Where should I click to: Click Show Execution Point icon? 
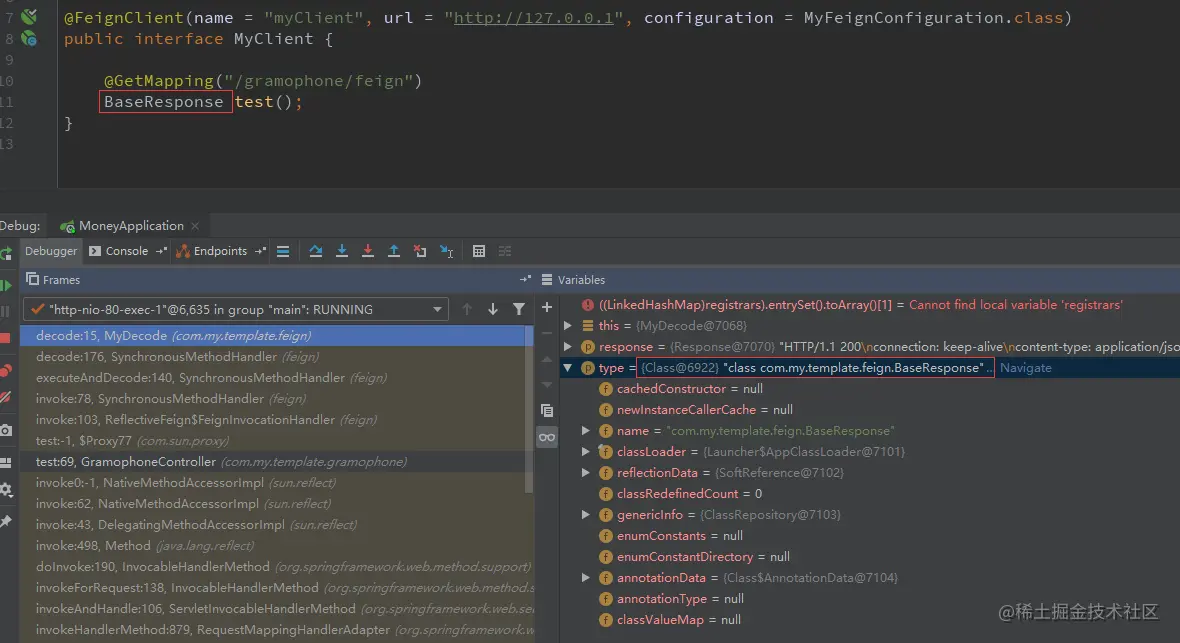click(x=283, y=251)
